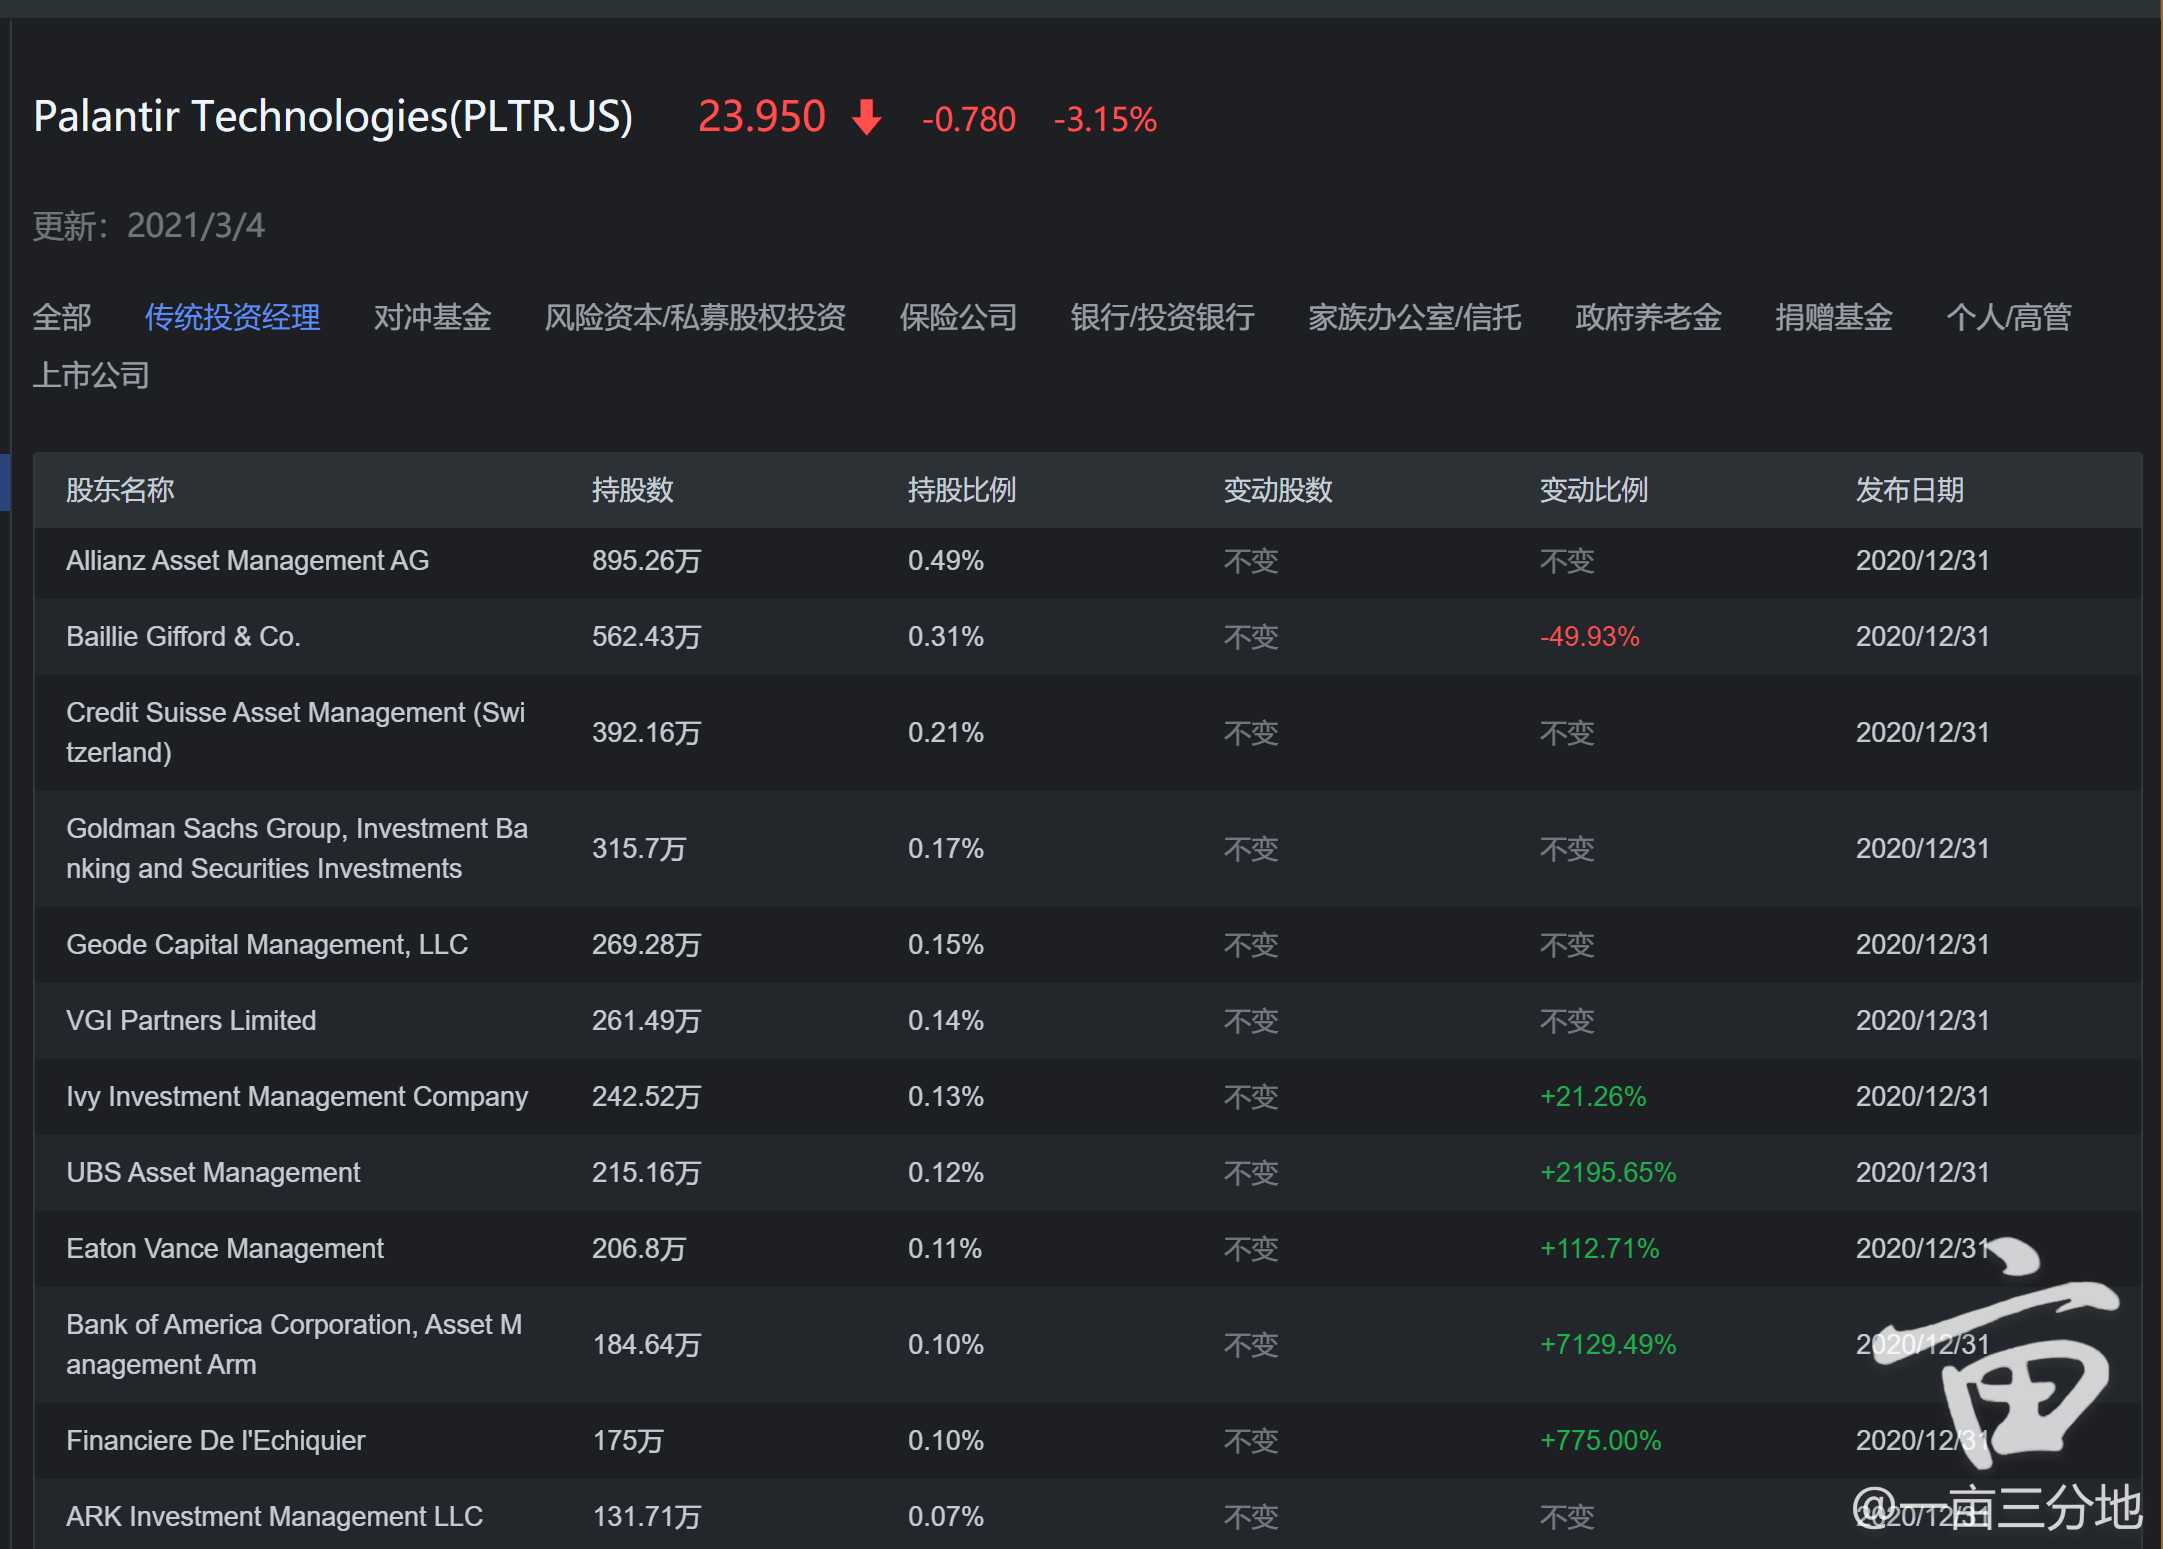Click Palantir Technologies(PLTR.US) title
2163x1549 pixels.
[333, 117]
